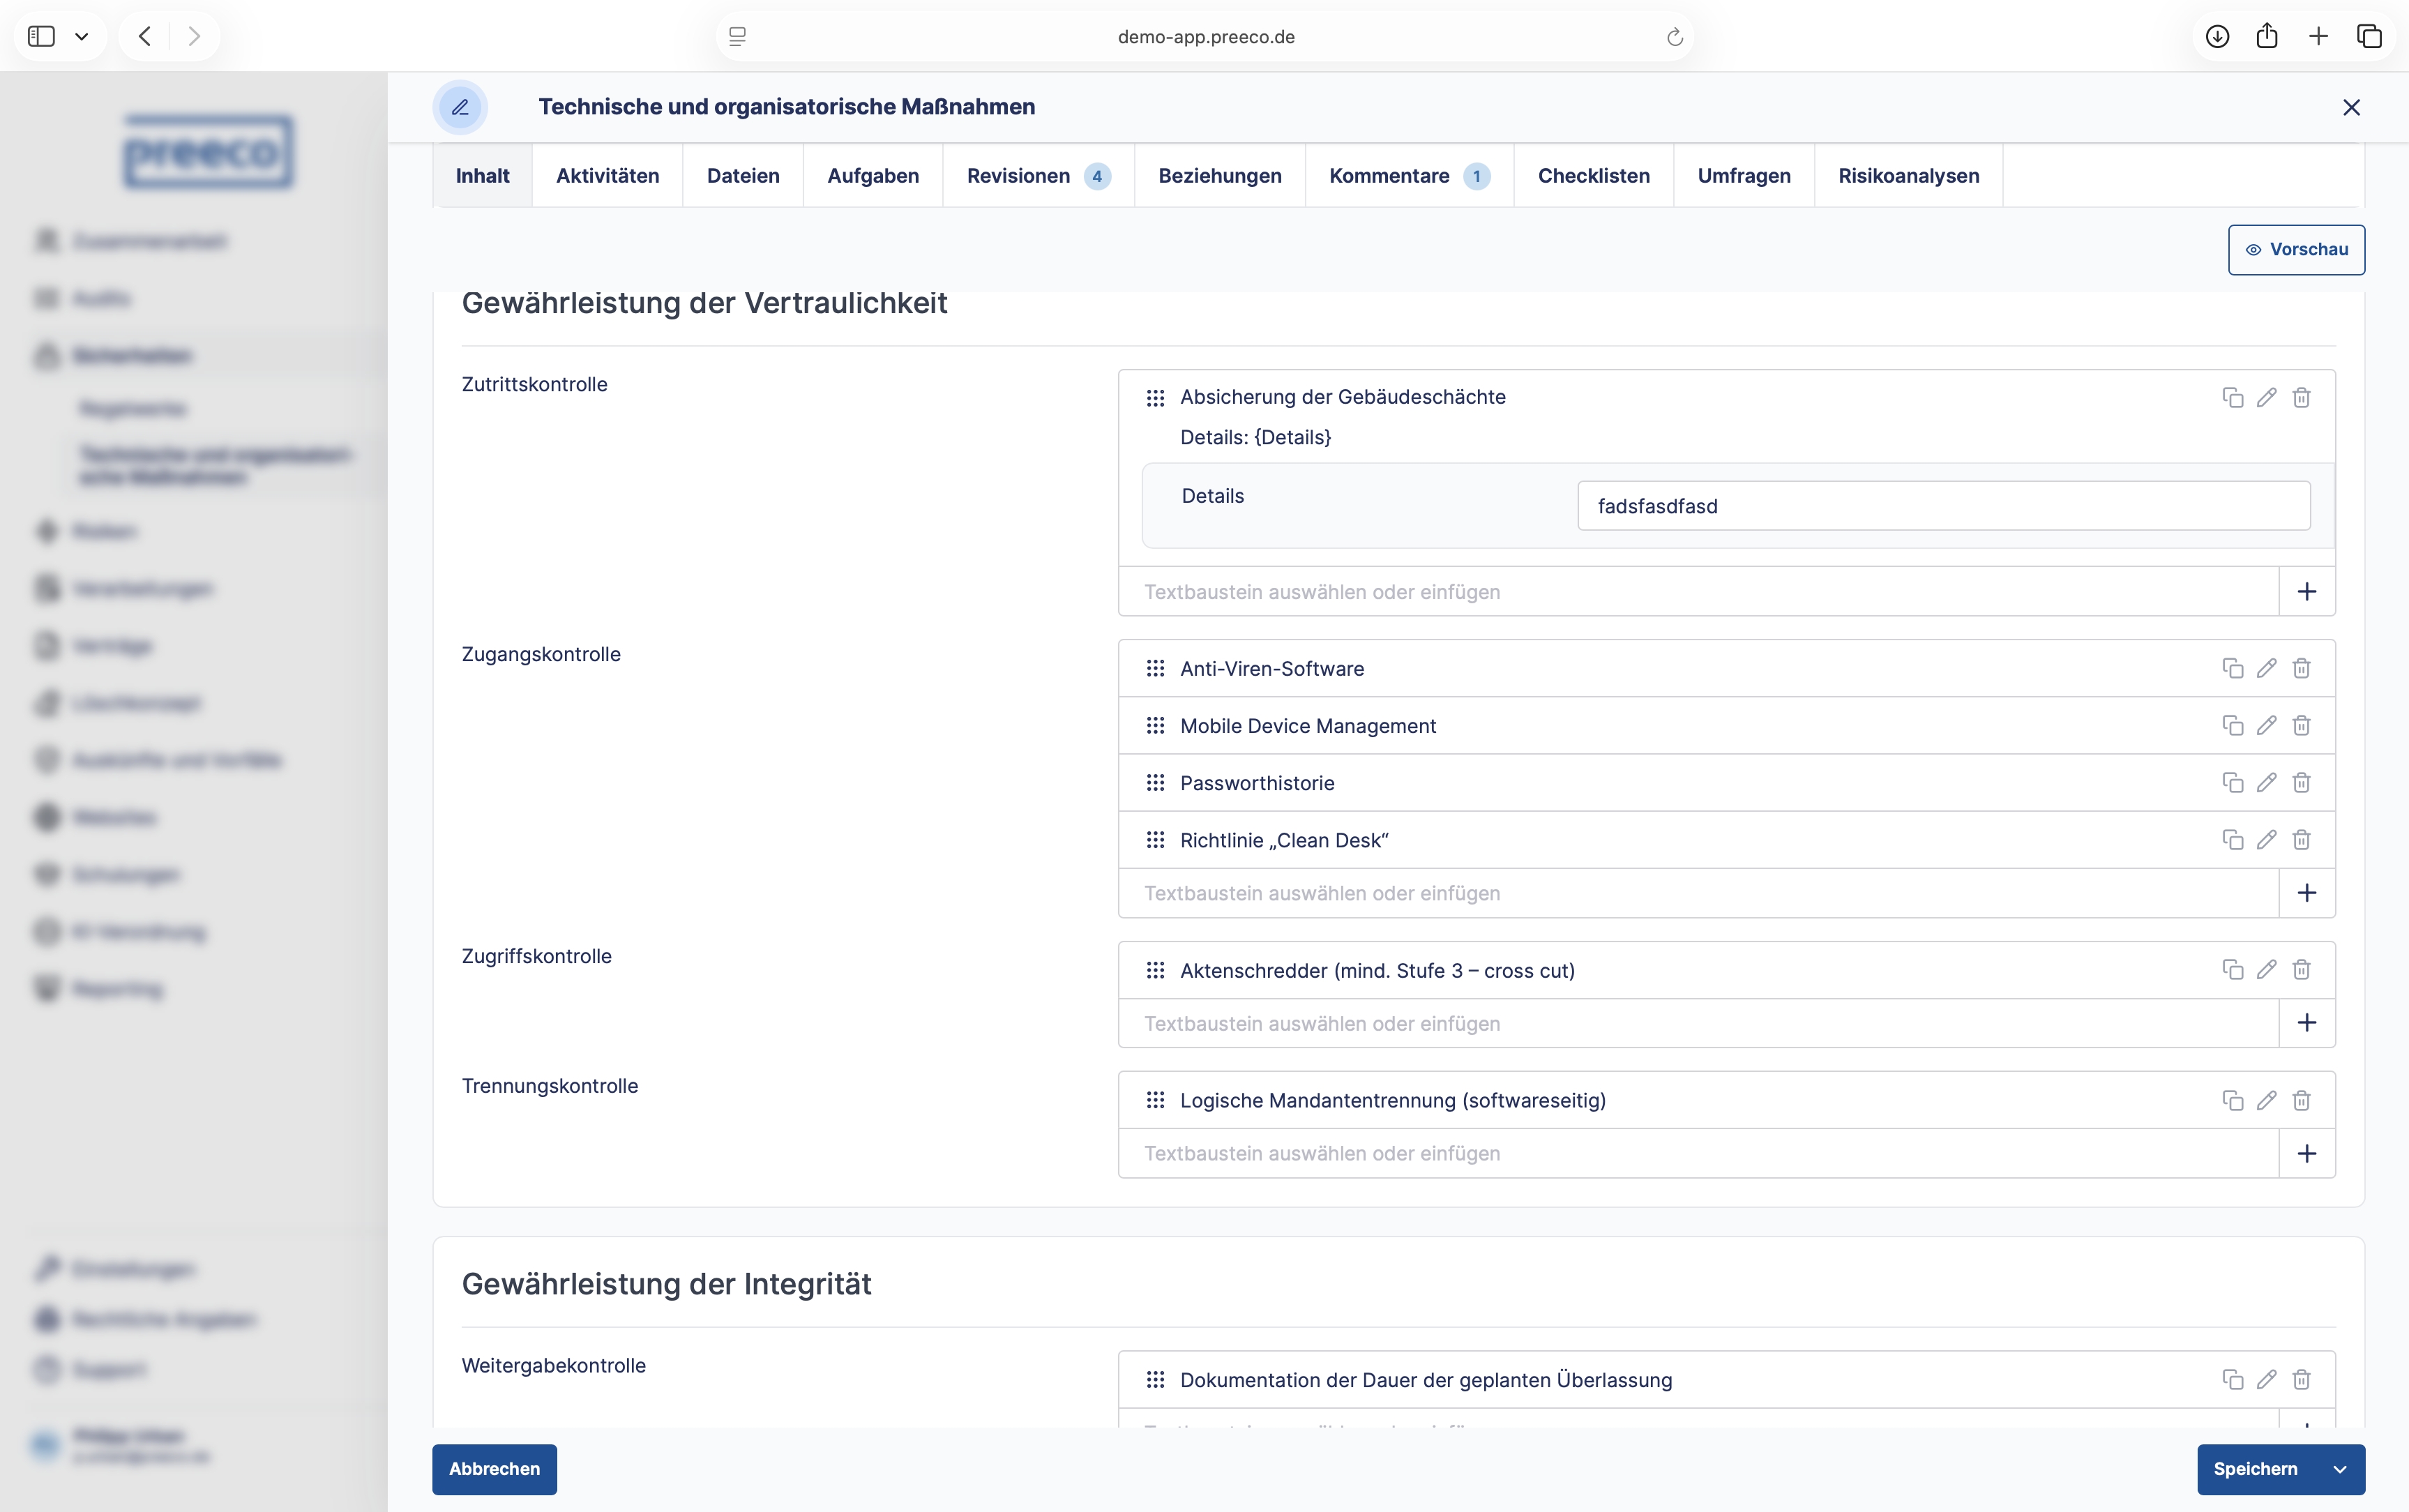Click drag handle of Richtlinie Clean Desk
The image size is (2409, 1512).
click(1155, 840)
